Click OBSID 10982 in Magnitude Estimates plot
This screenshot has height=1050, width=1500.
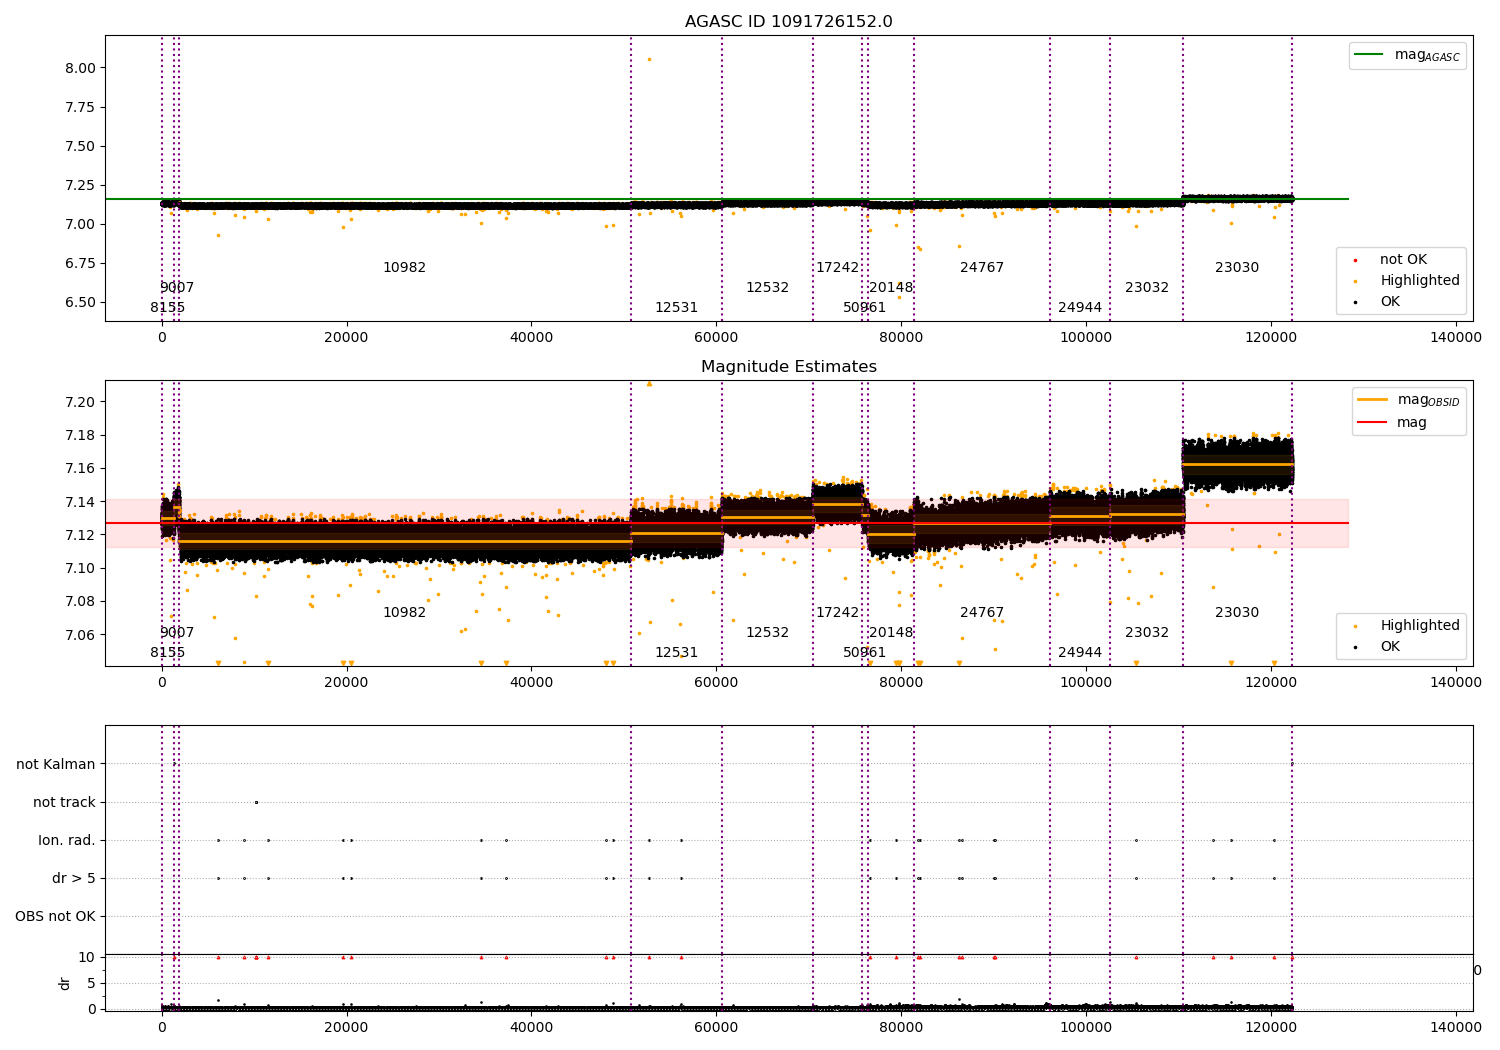(x=404, y=612)
